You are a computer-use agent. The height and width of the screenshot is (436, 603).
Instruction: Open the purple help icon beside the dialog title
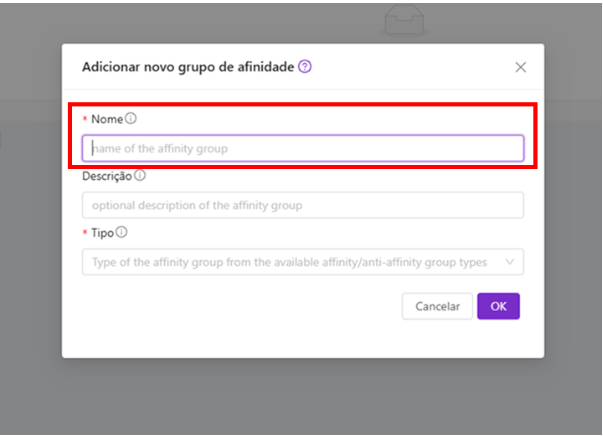tap(305, 67)
